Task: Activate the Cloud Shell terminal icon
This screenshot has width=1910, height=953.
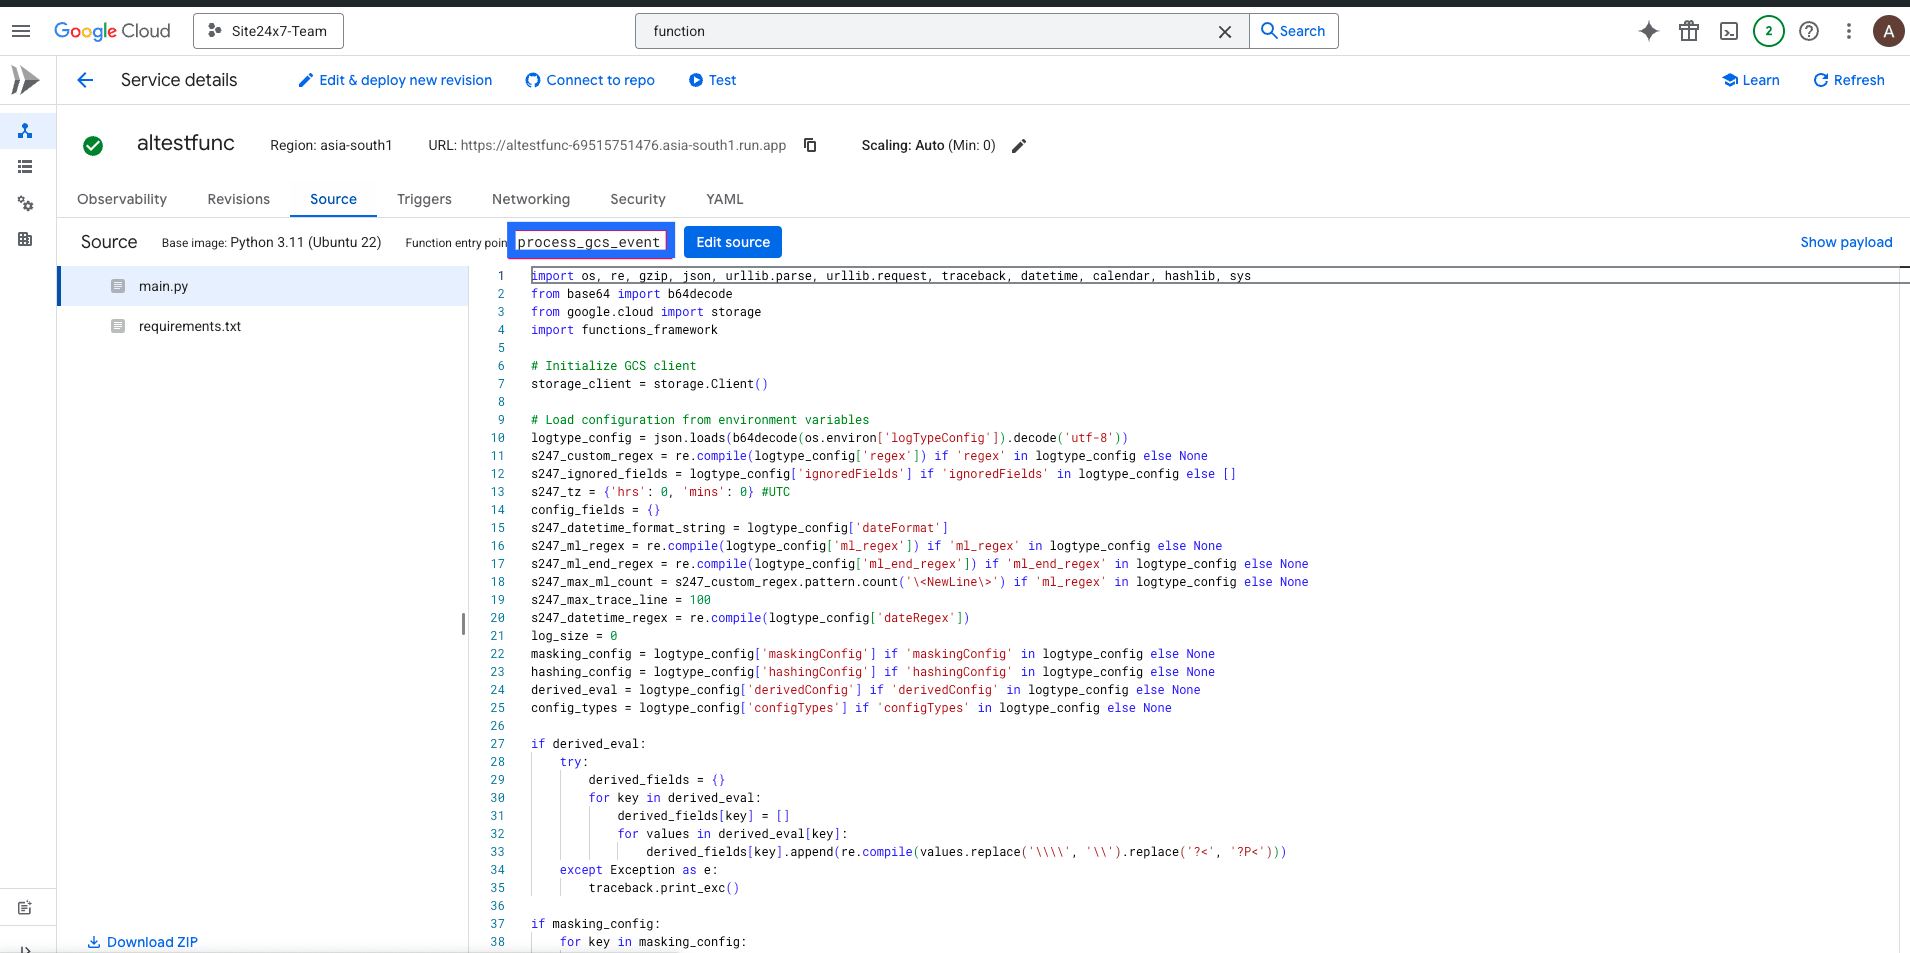Action: pyautogui.click(x=1729, y=31)
